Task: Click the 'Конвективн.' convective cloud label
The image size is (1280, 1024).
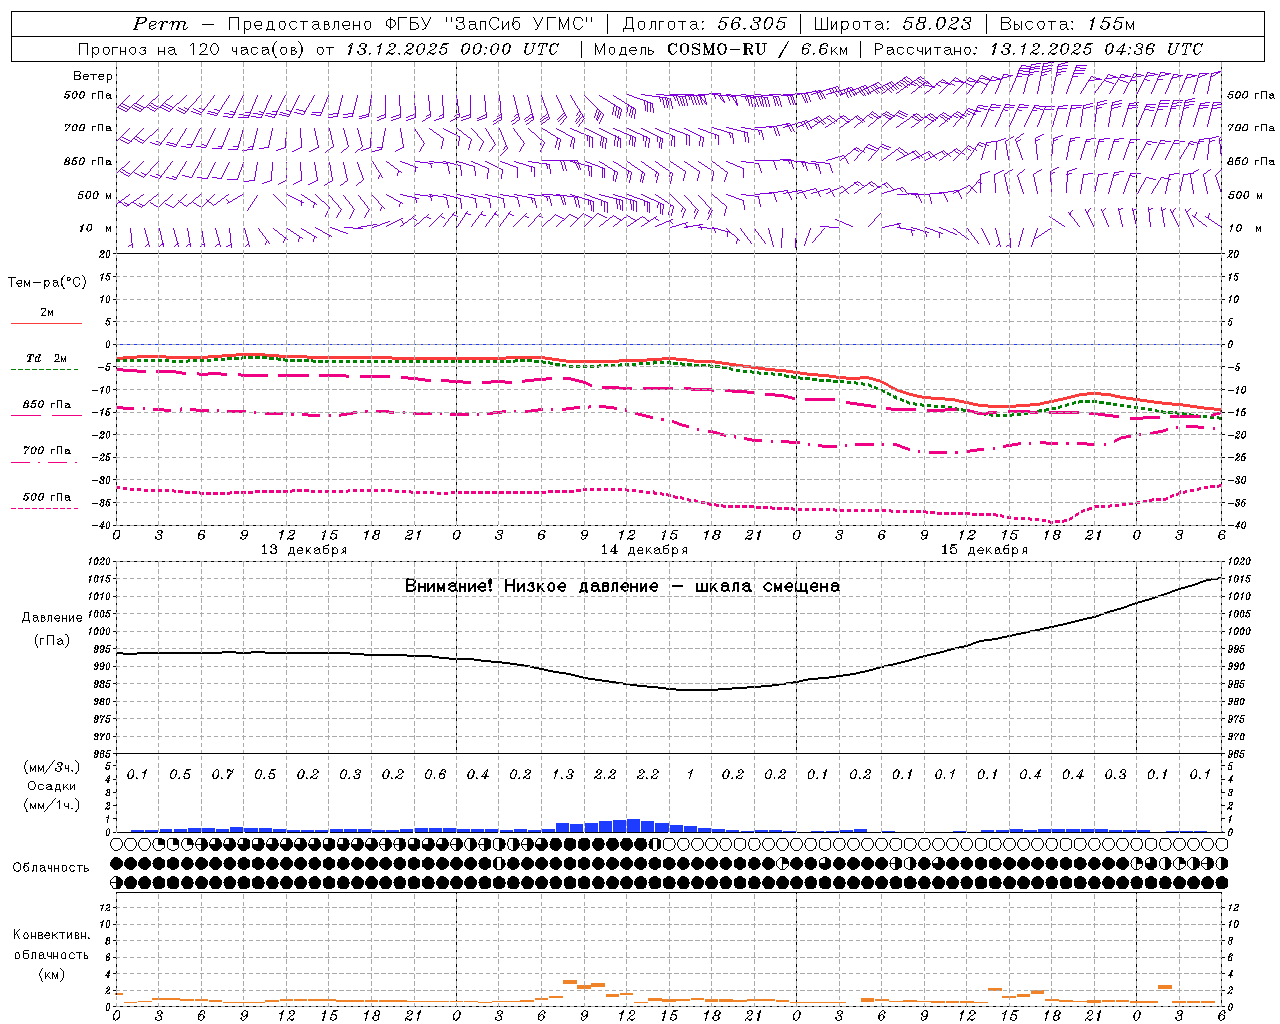Action: (x=51, y=935)
